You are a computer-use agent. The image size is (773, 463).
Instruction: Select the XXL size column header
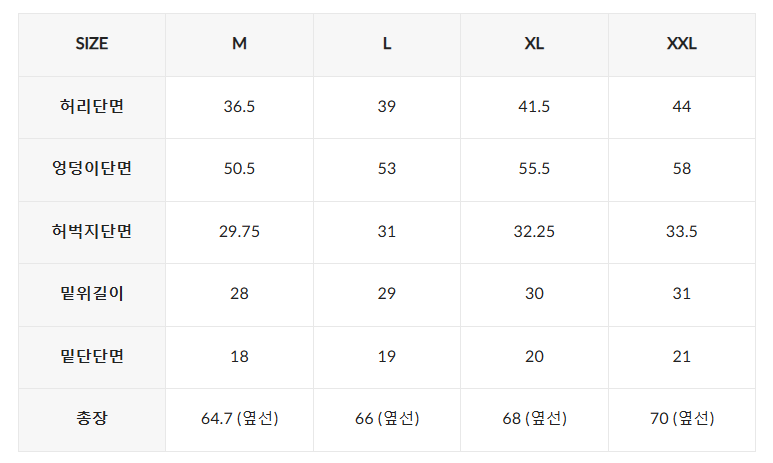point(682,44)
